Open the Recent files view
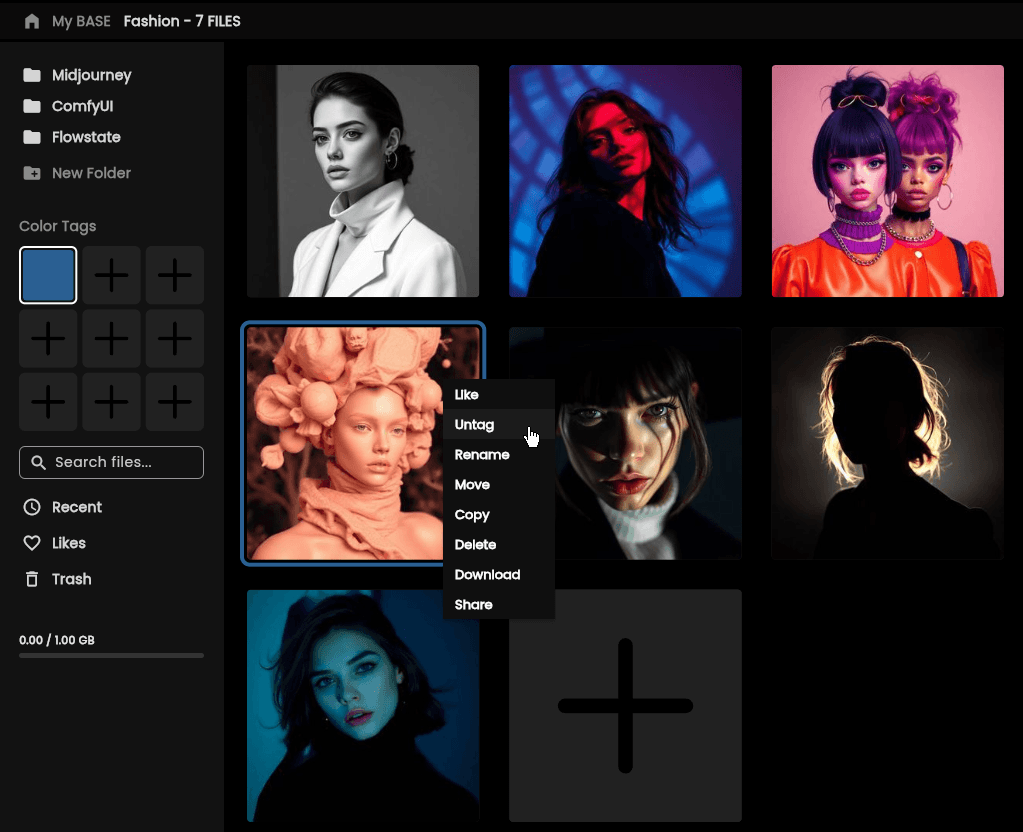 click(x=76, y=507)
